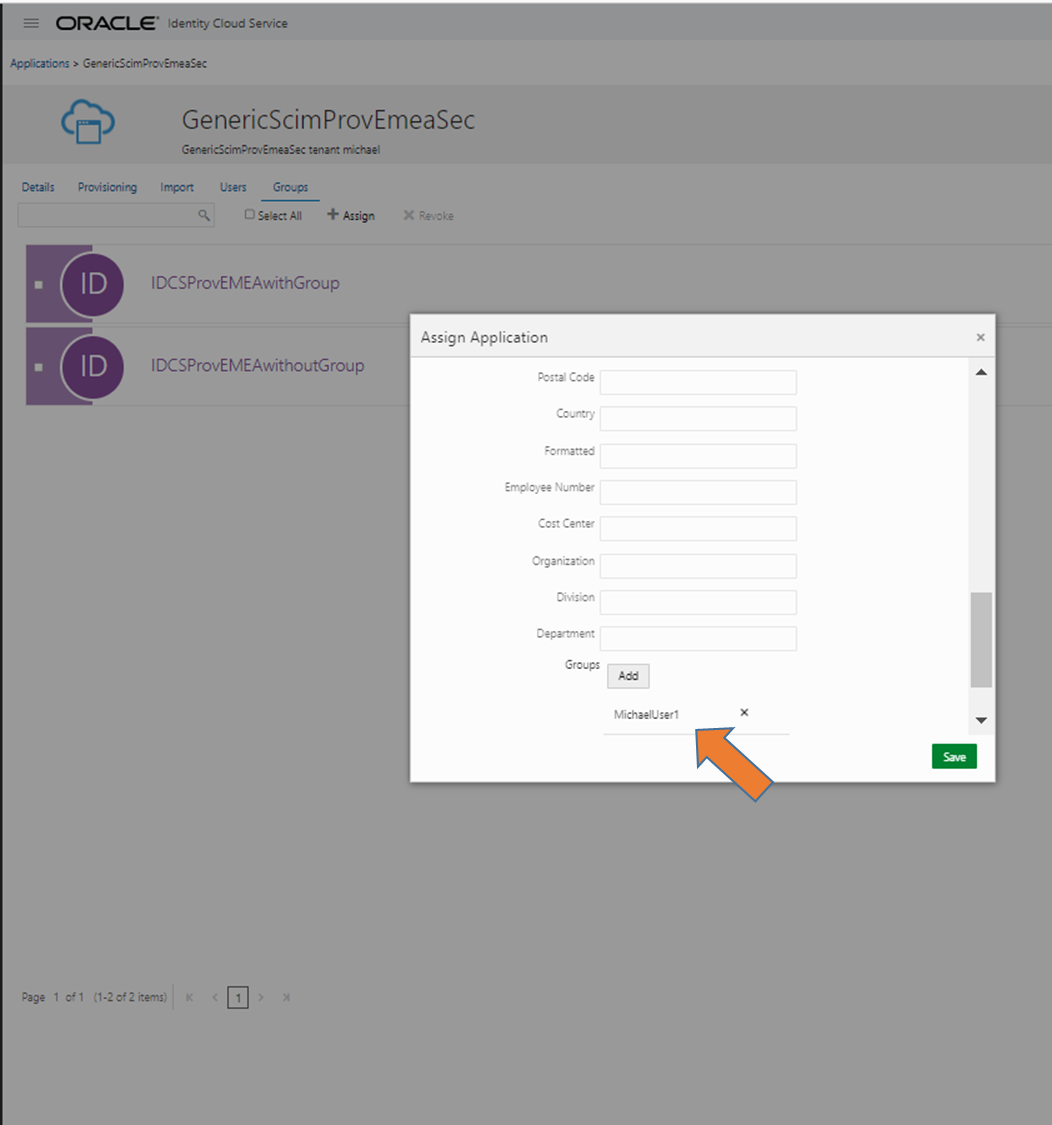1052x1125 pixels.
Task: Go to next page with right chevron
Action: pyautogui.click(x=261, y=997)
